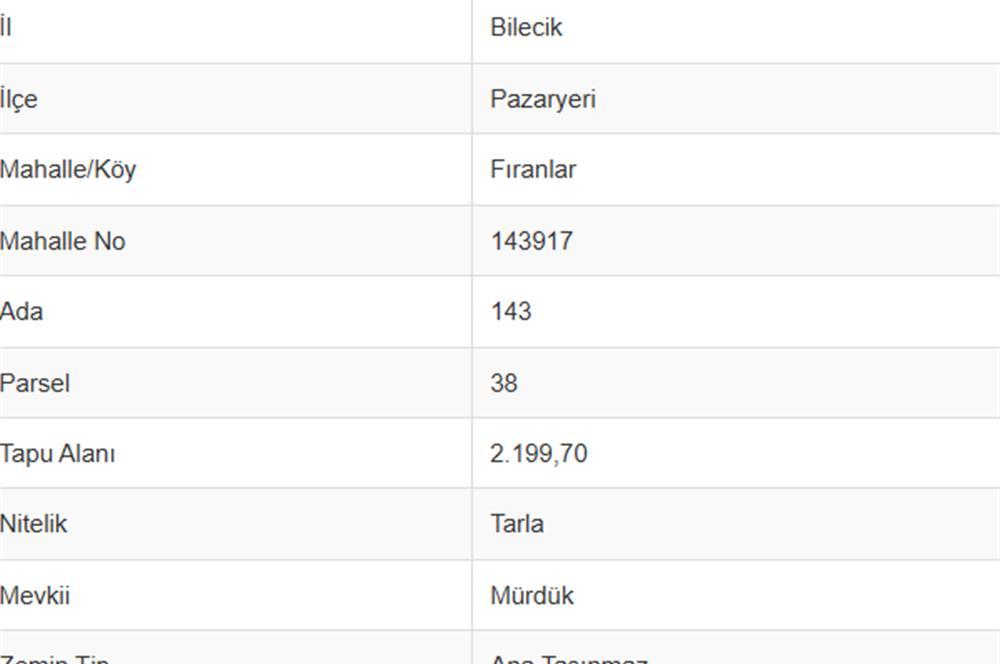Viewport: 1000px width, 664px height.
Task: Click the Bilecik value in the İl row
Action: coord(526,27)
